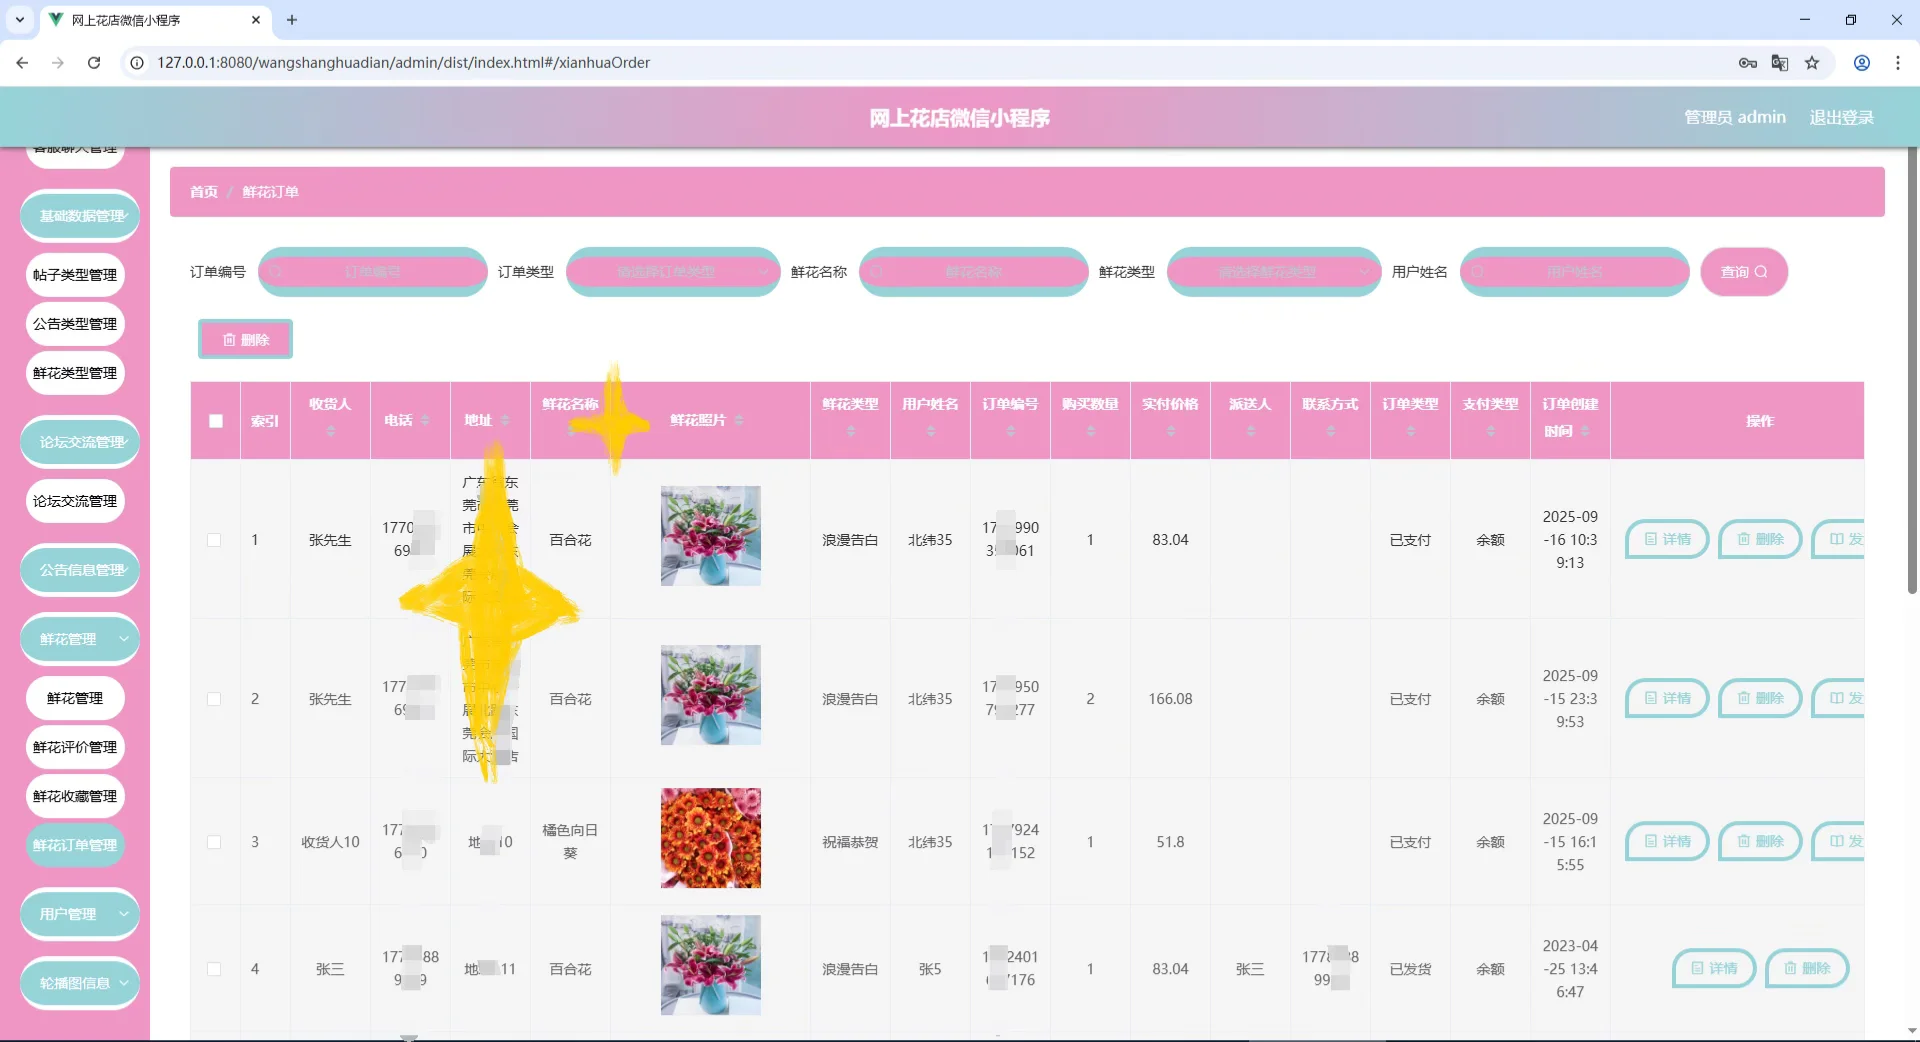
Task: Click 退出登录 in the top navigation
Action: pyautogui.click(x=1841, y=117)
